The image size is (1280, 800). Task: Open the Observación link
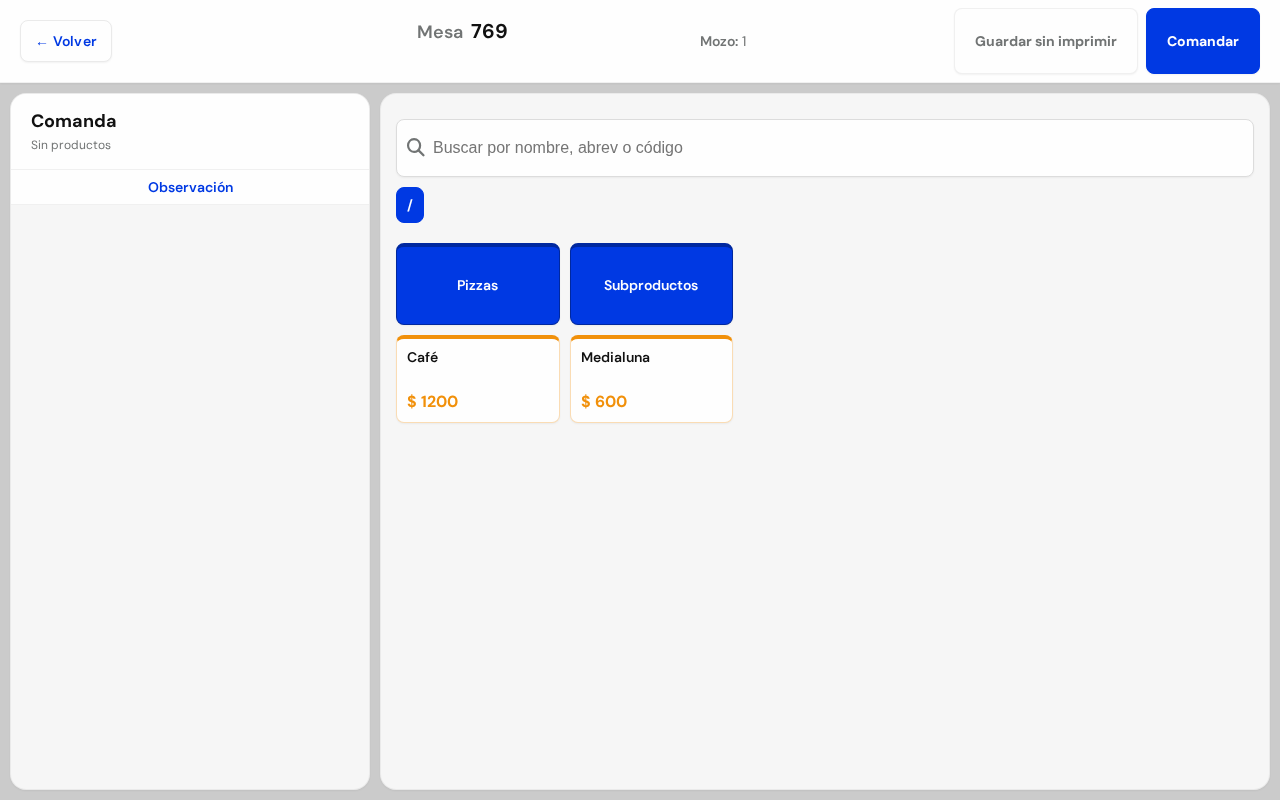190,187
